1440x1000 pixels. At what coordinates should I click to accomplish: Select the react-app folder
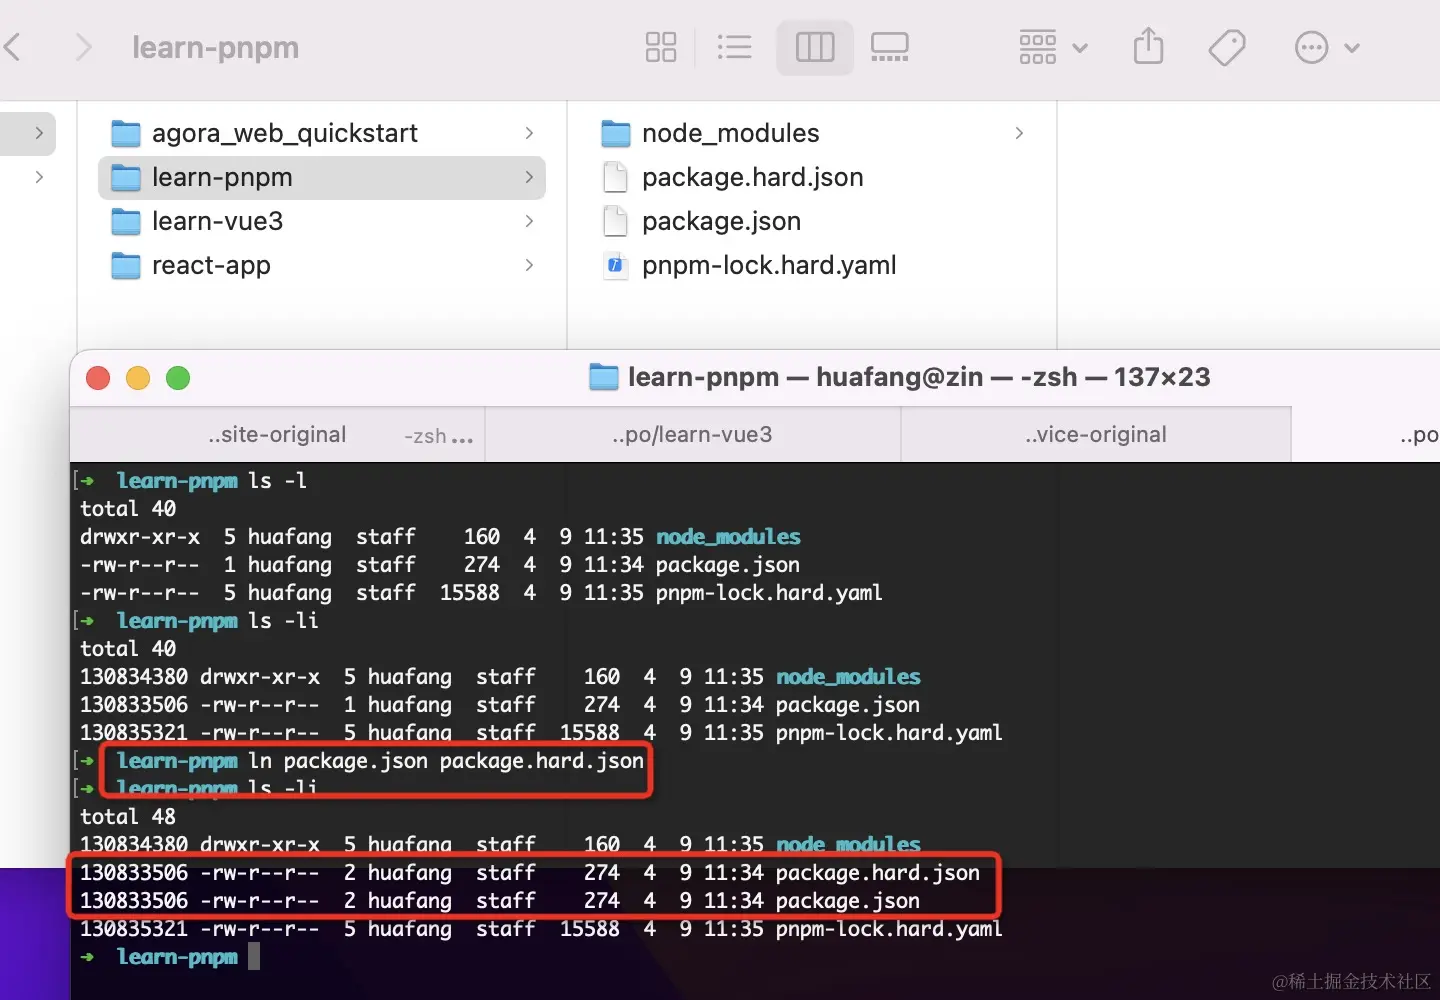pos(322,265)
